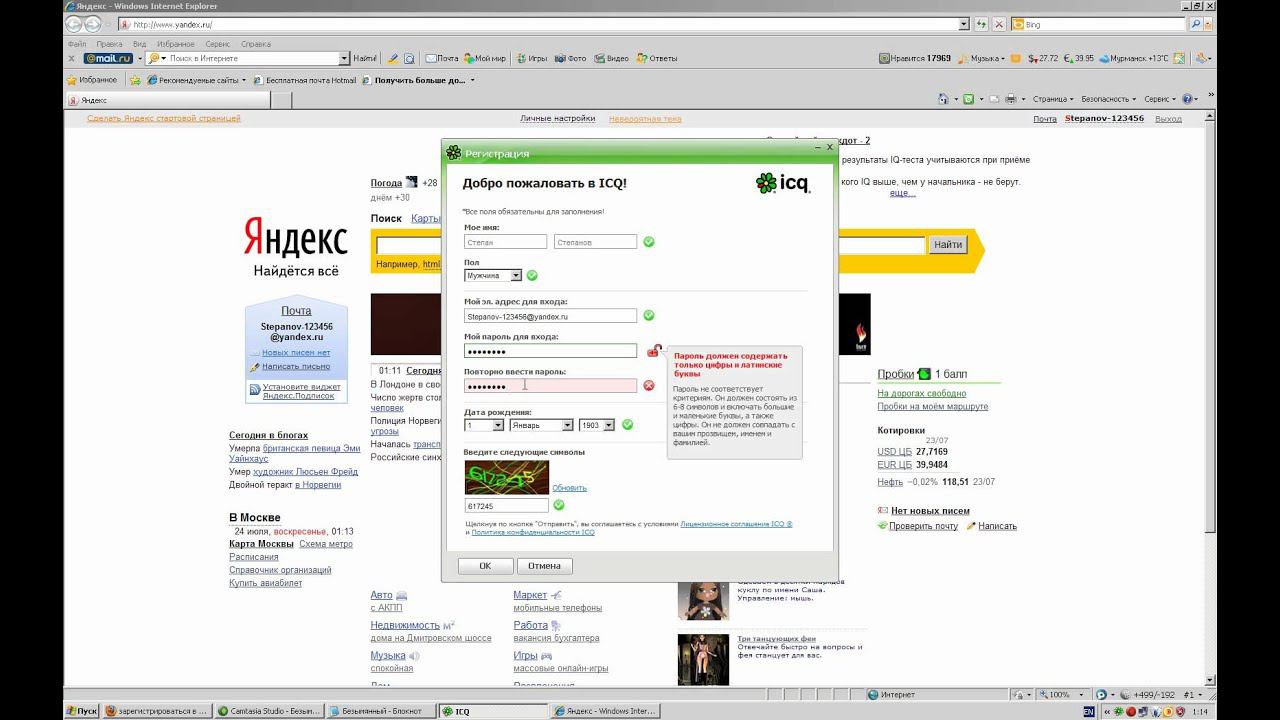Click the Найти! button in Mail.ru toolbar
The image size is (1280, 720).
point(365,58)
